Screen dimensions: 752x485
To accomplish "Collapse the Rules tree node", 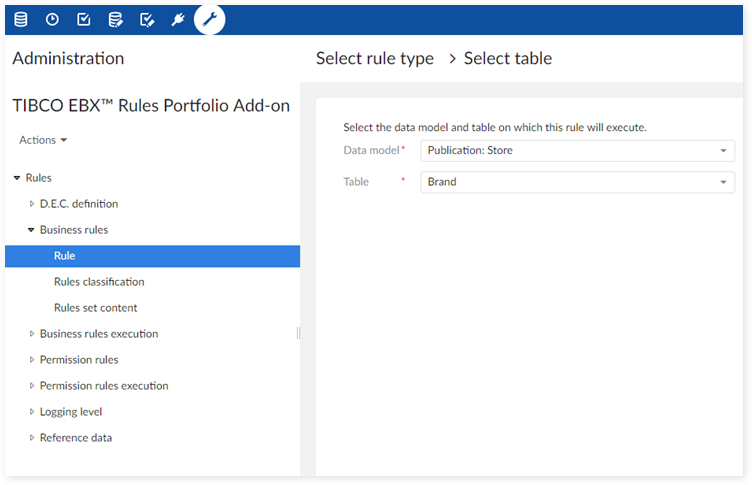I will (x=17, y=178).
